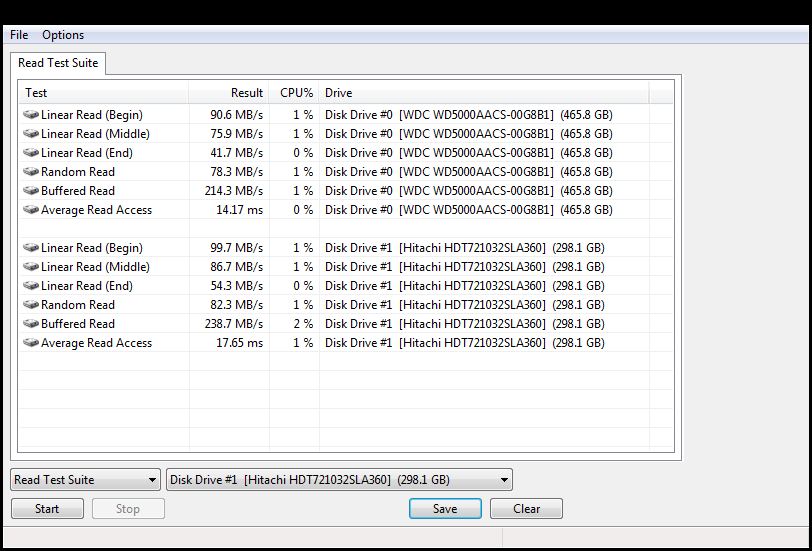This screenshot has height=551, width=812.
Task: Click disk icon on 17.65 ms Average Read Access
Action: click(30, 343)
